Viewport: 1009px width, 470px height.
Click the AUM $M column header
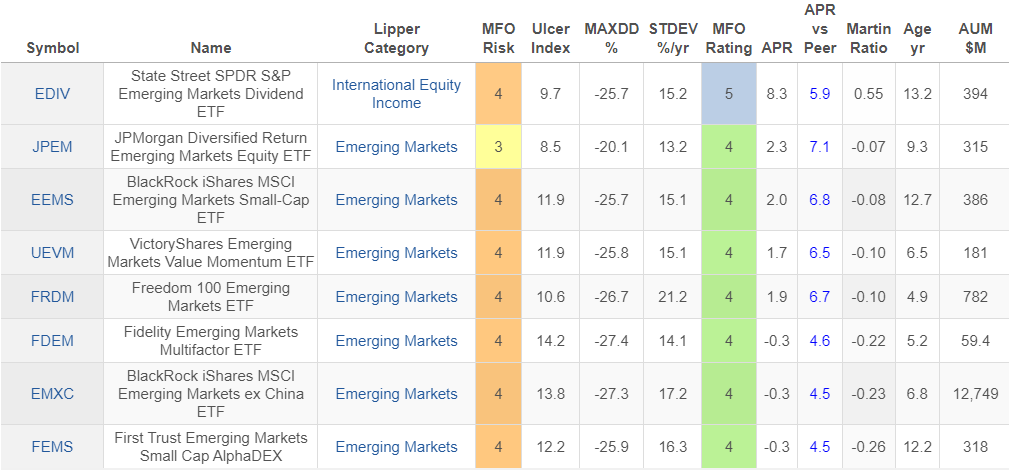pyautogui.click(x=969, y=38)
